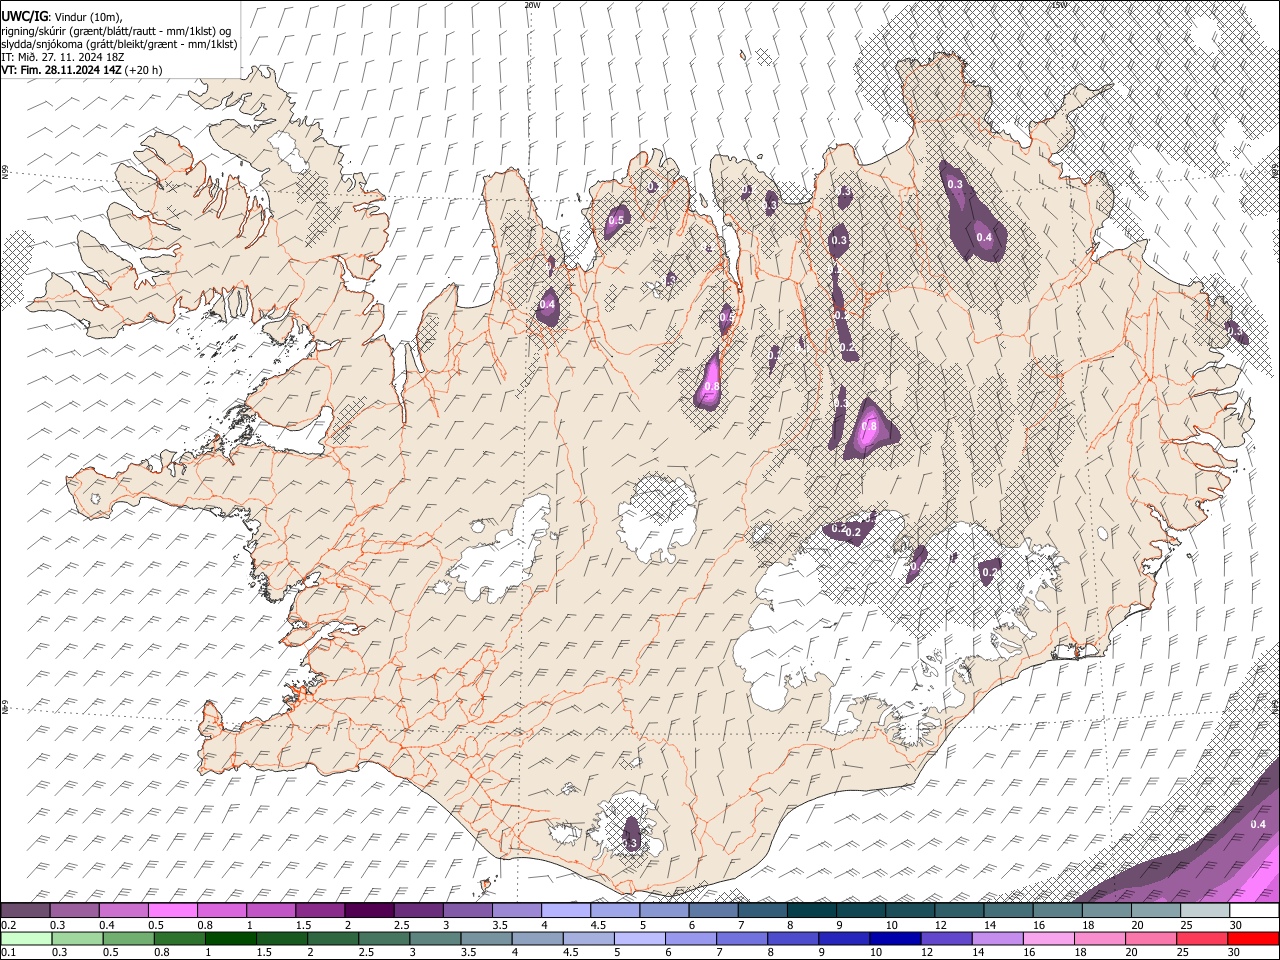Click the rain legend swatch between 3.5 and 4
This screenshot has width=1280, height=960.
click(x=485, y=939)
